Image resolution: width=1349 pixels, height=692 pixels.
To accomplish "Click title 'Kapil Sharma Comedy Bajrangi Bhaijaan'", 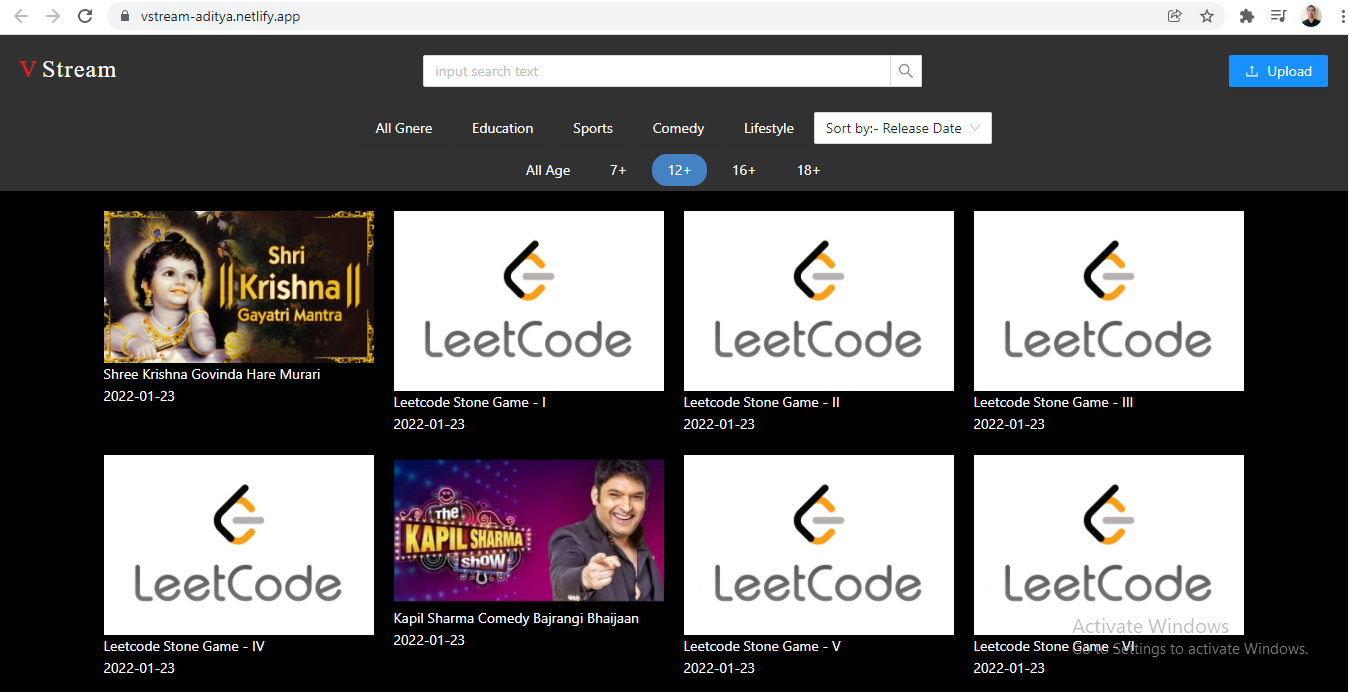I will coord(516,618).
